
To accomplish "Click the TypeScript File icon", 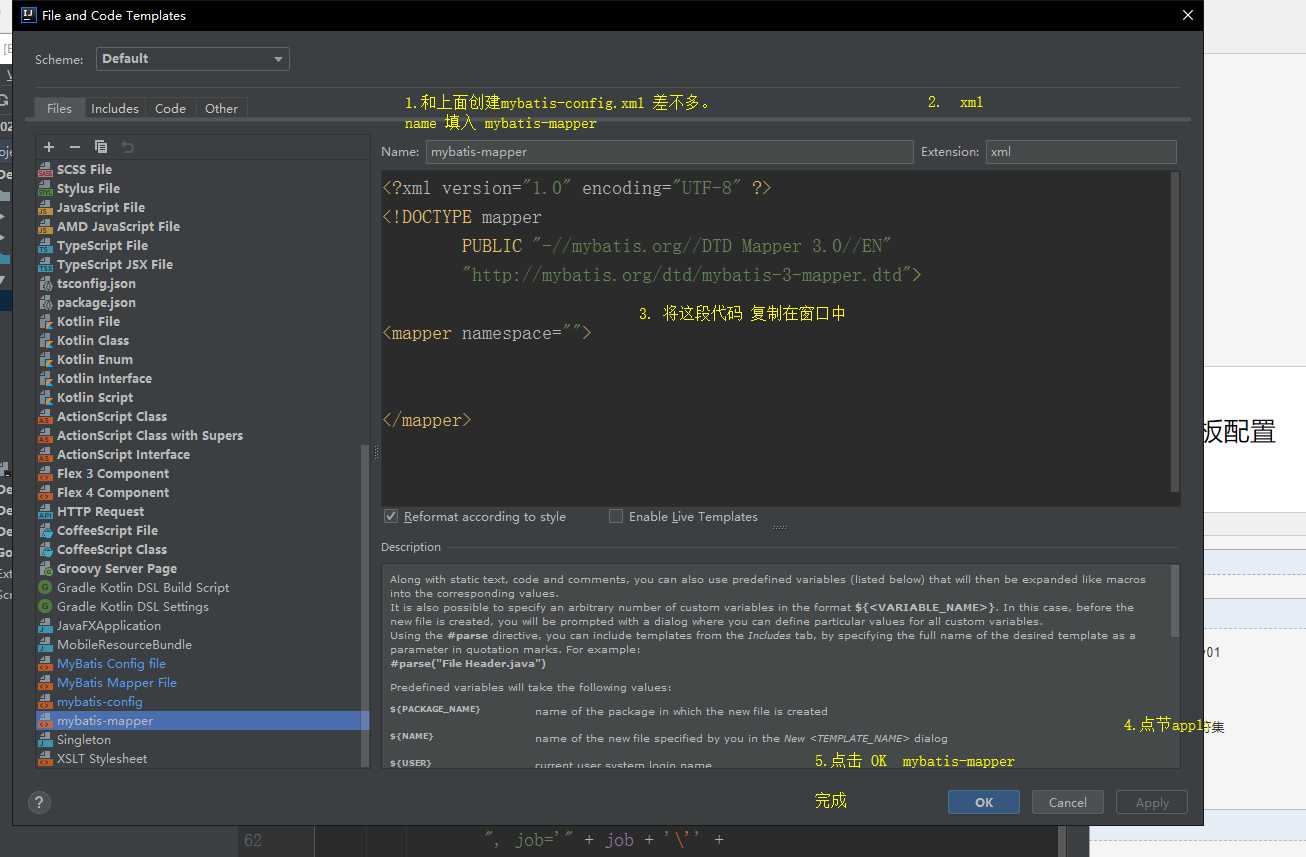I will click(45, 246).
